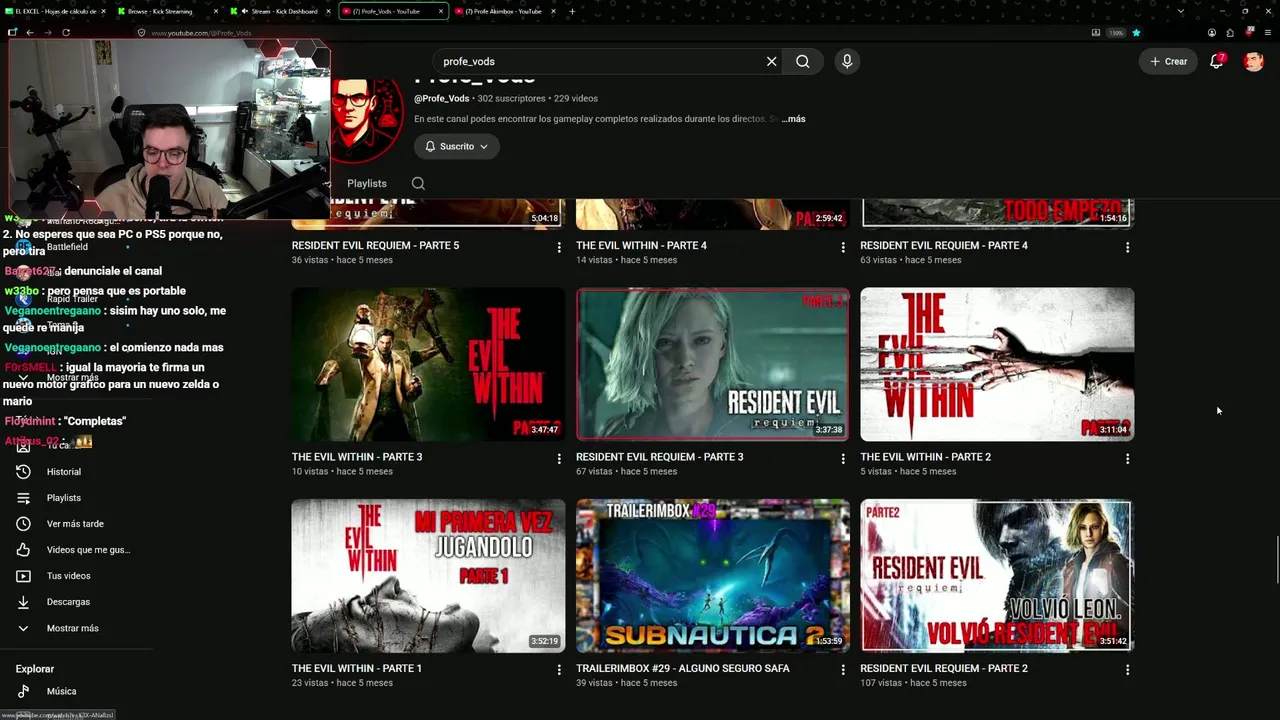
Task: Go back in browser history
Action: (30, 32)
